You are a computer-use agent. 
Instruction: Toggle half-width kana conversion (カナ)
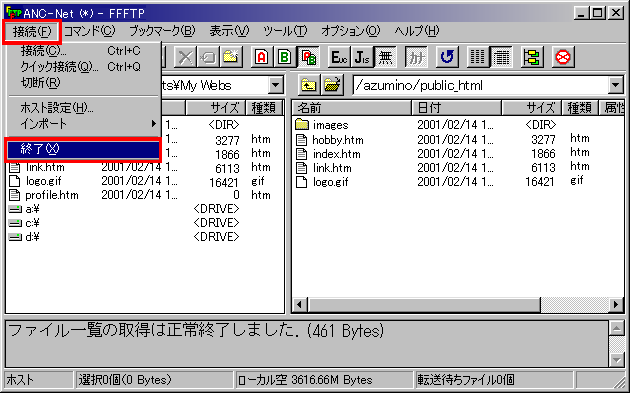coord(416,57)
